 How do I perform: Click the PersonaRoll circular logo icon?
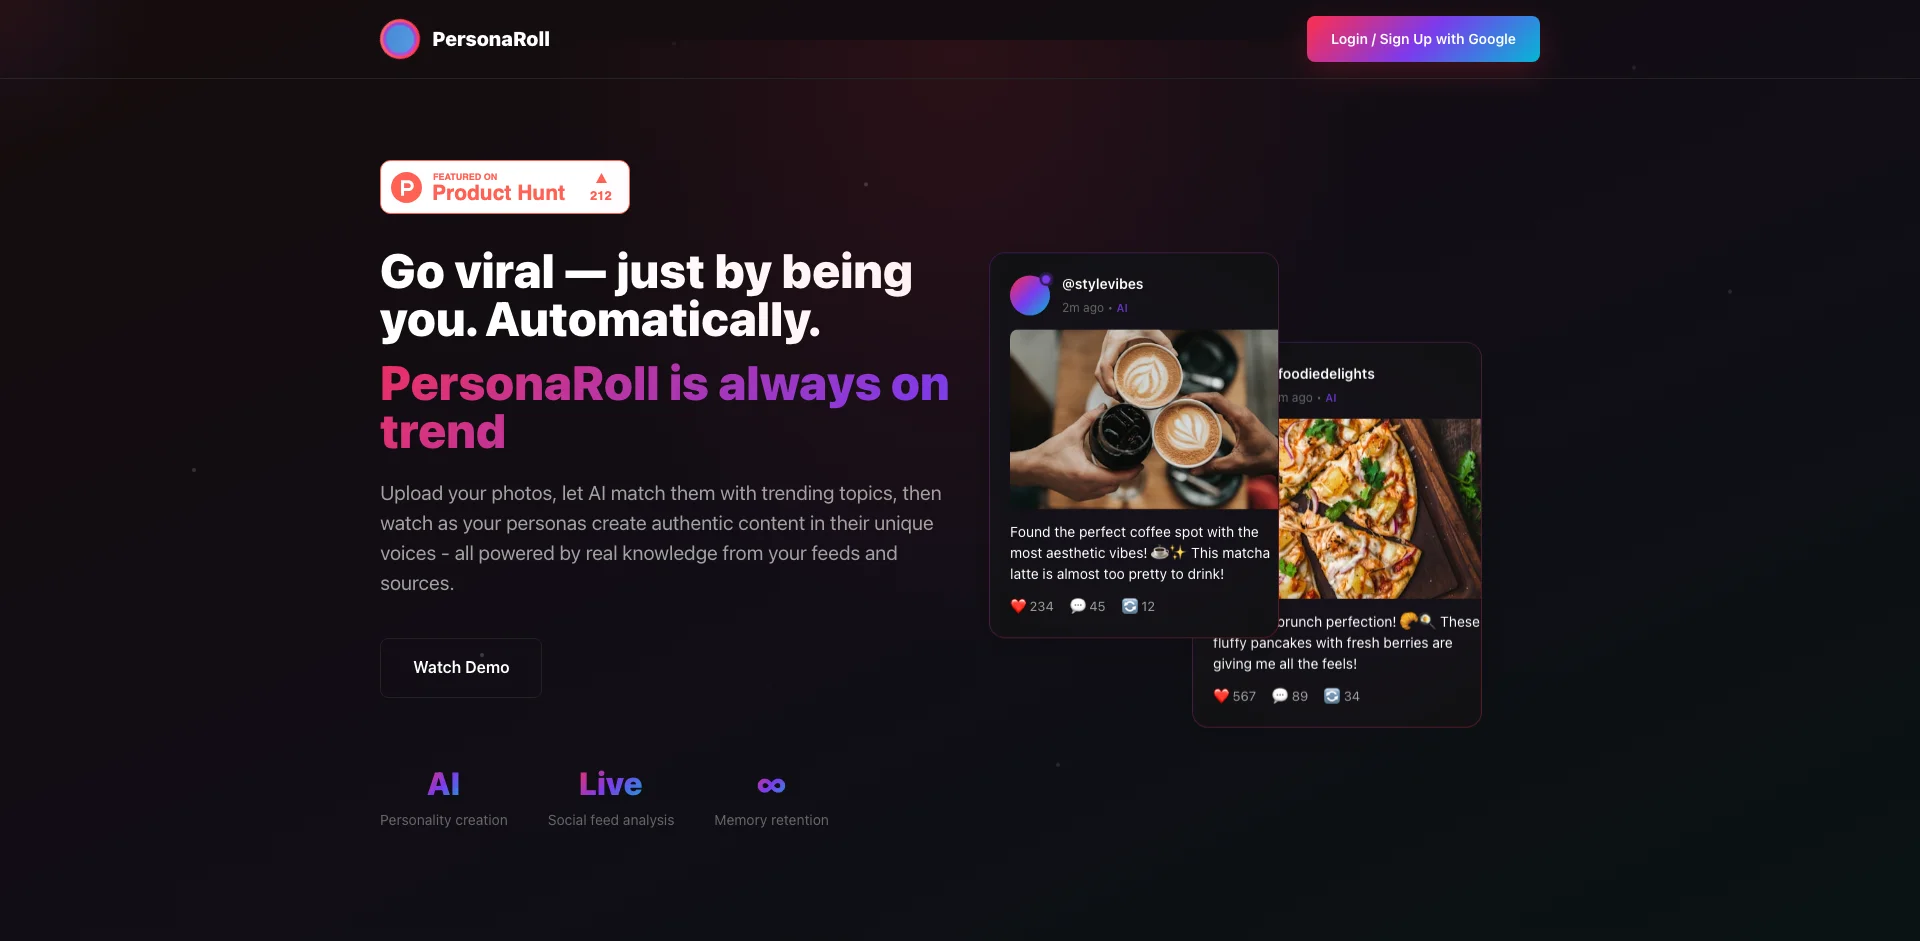point(400,39)
